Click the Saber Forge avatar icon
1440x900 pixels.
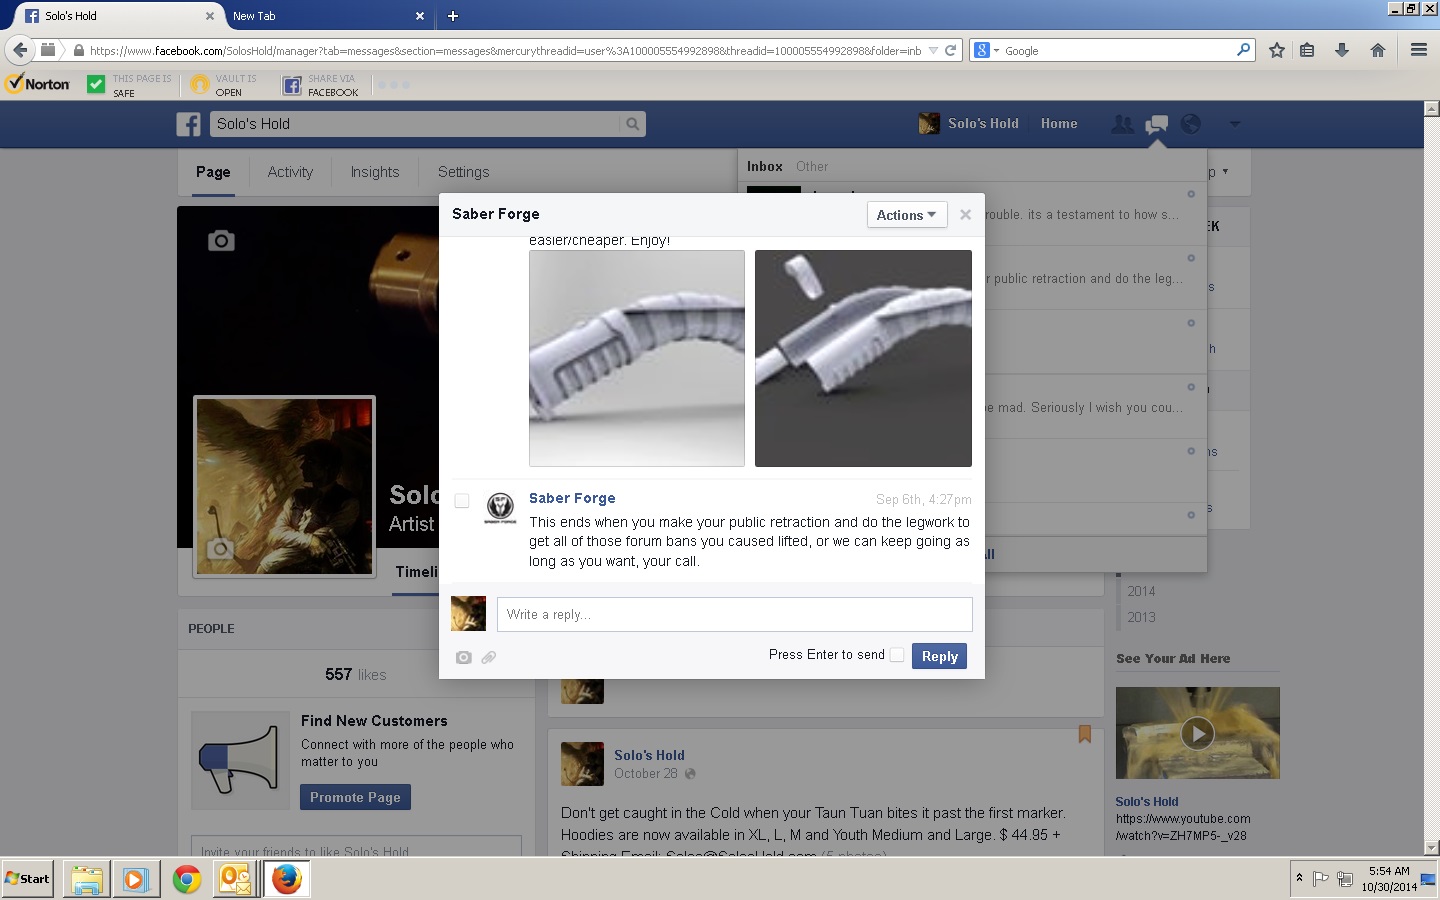point(500,508)
